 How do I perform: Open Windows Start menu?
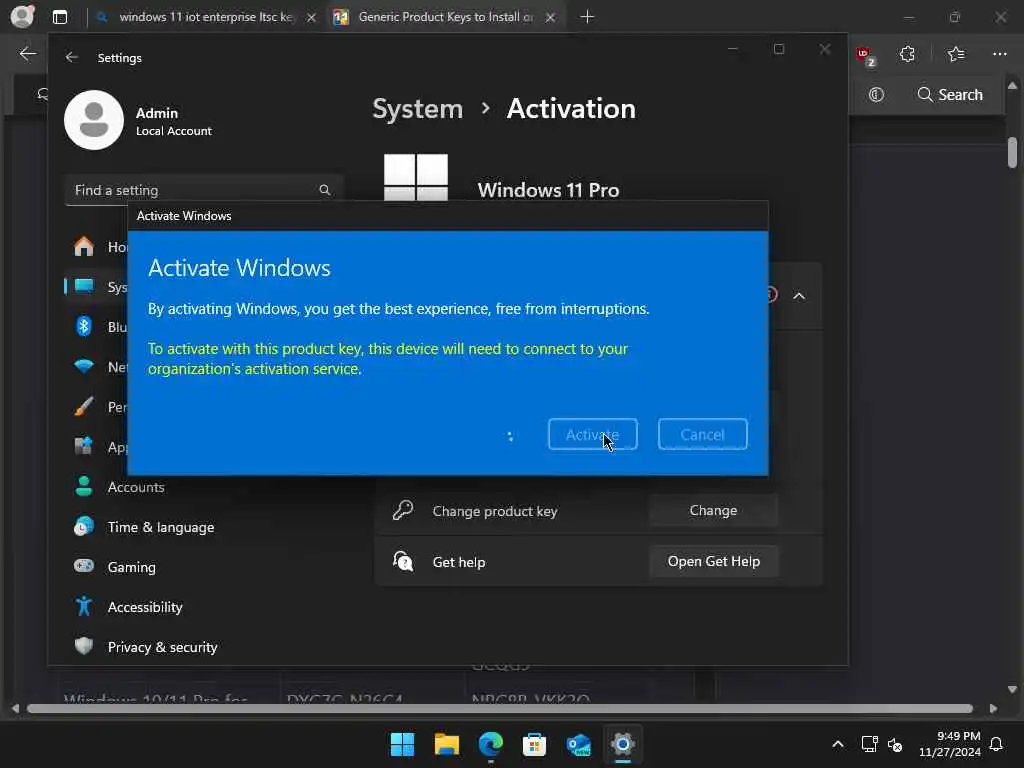pyautogui.click(x=402, y=744)
